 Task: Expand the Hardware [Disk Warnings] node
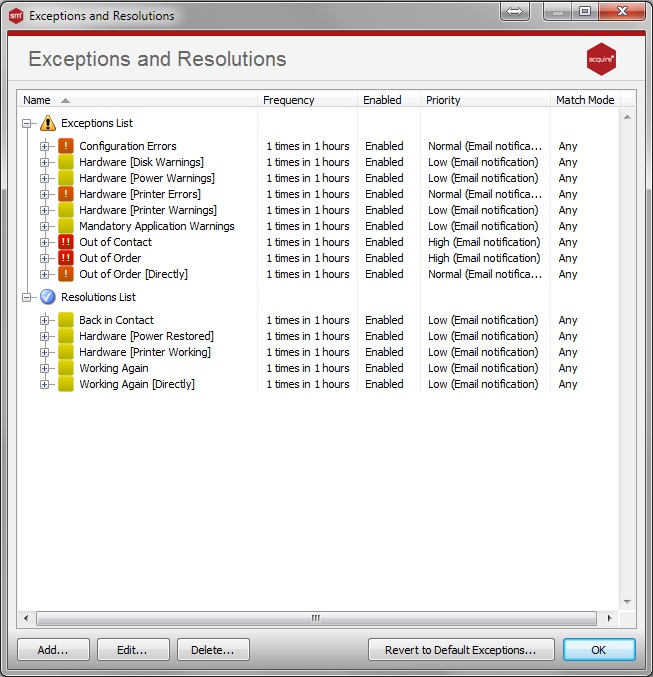pos(44,162)
